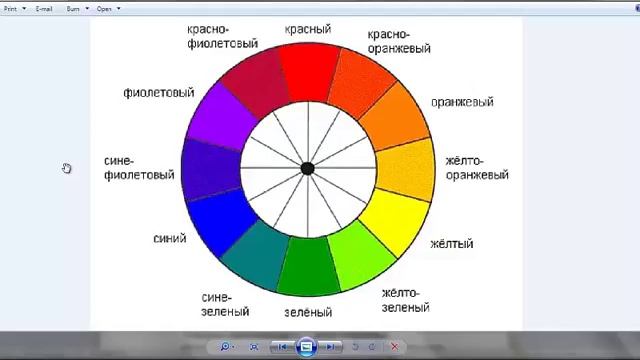Click the Actual Size icon
The height and width of the screenshot is (360, 640).
click(x=253, y=347)
